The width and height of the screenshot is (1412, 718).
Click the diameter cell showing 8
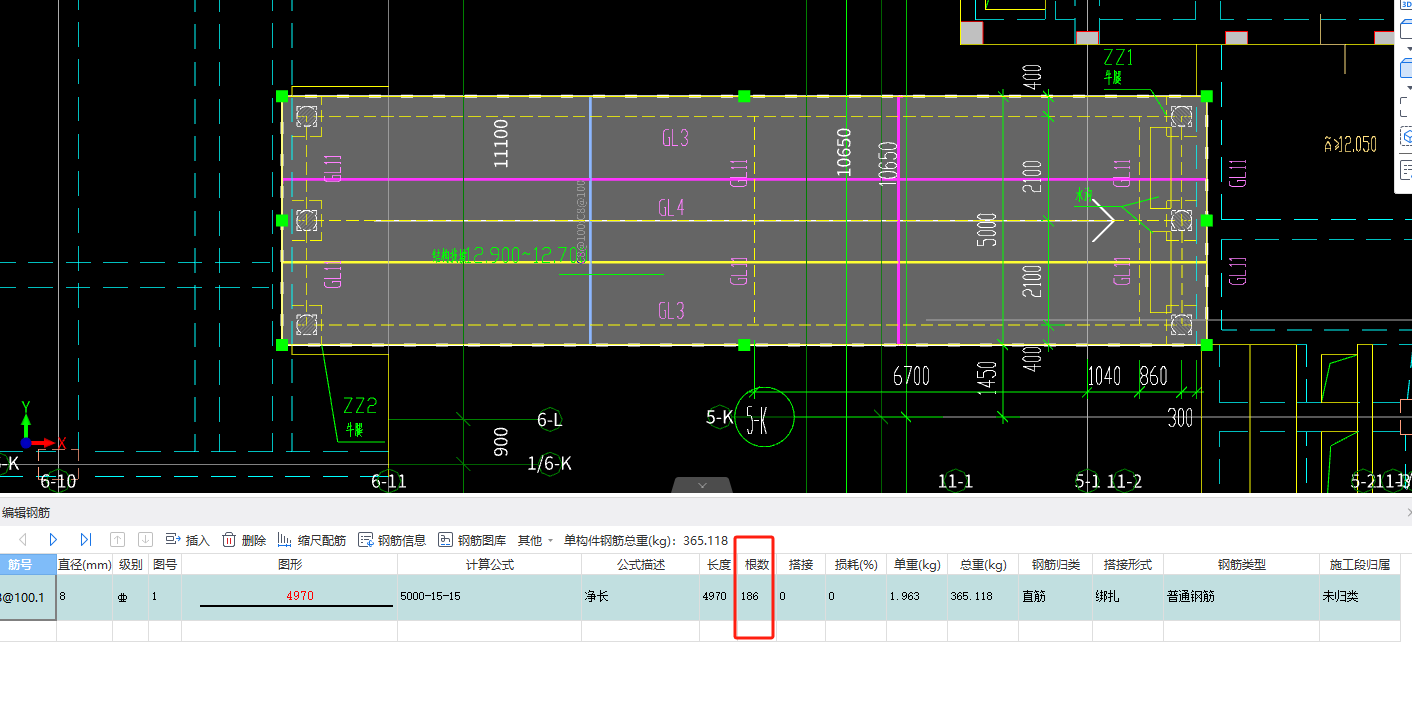click(x=84, y=597)
